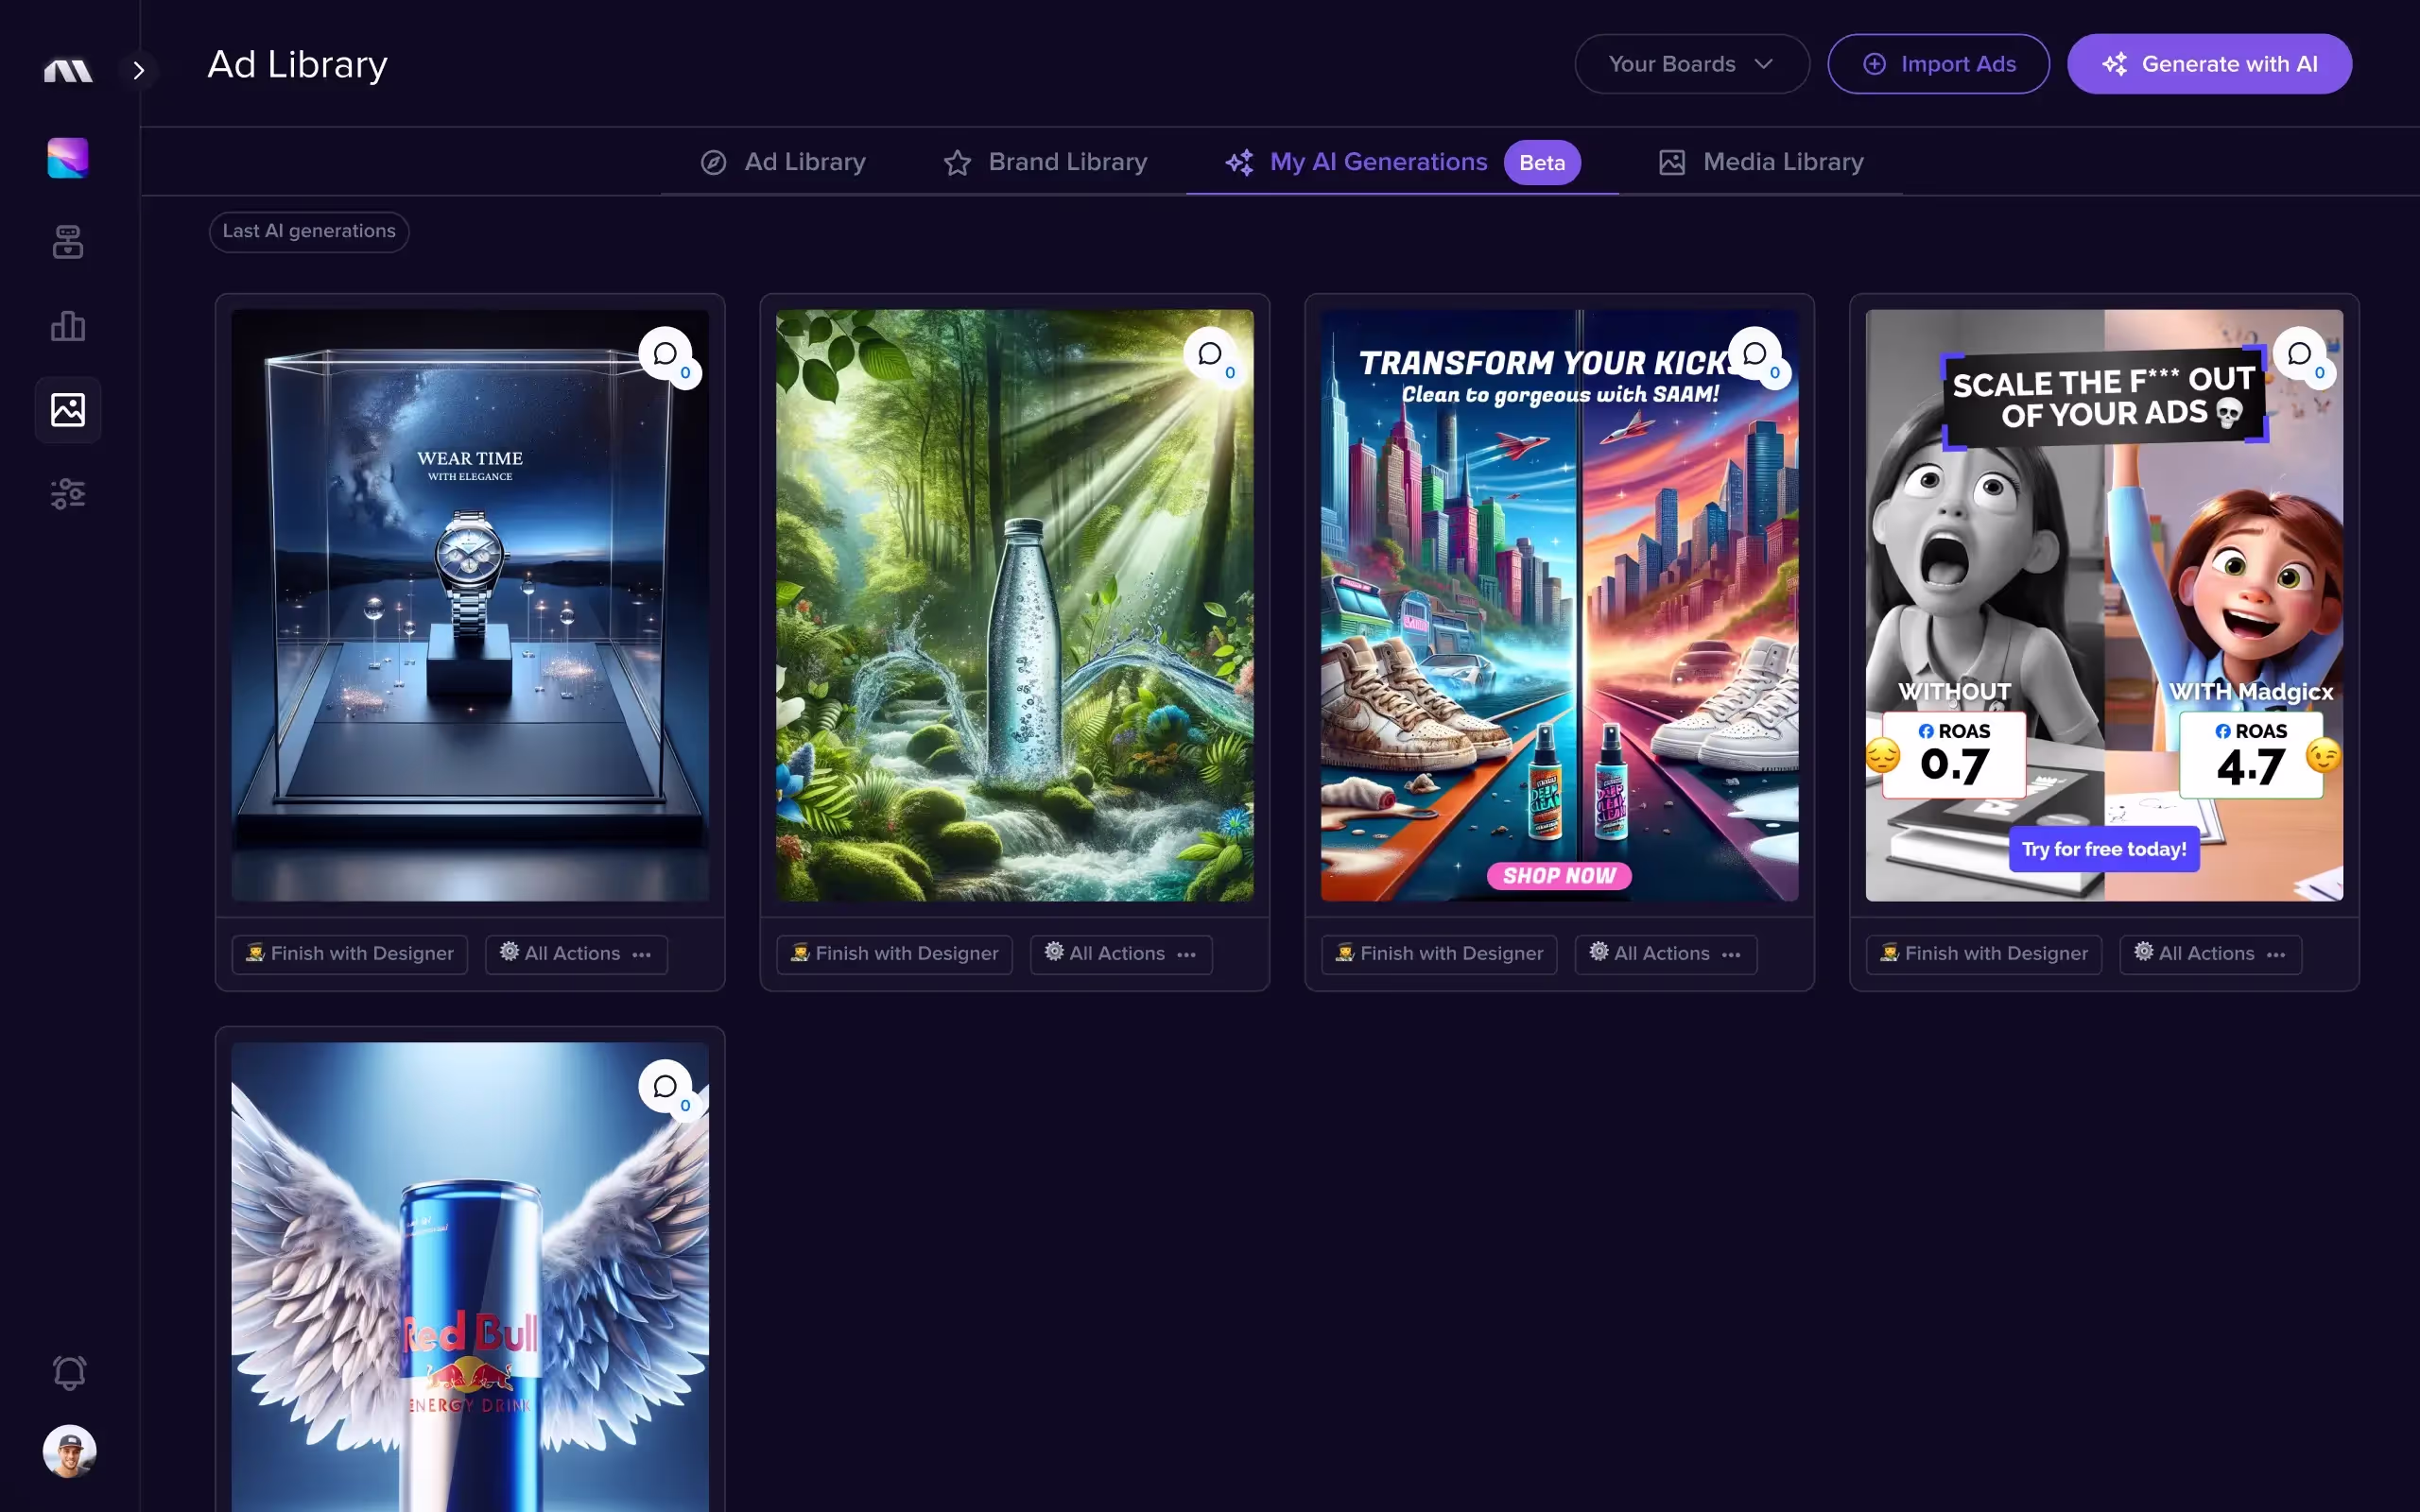Open the Scale Your Ads cartoon thumbnail
The image size is (2420, 1512).
tap(2104, 605)
